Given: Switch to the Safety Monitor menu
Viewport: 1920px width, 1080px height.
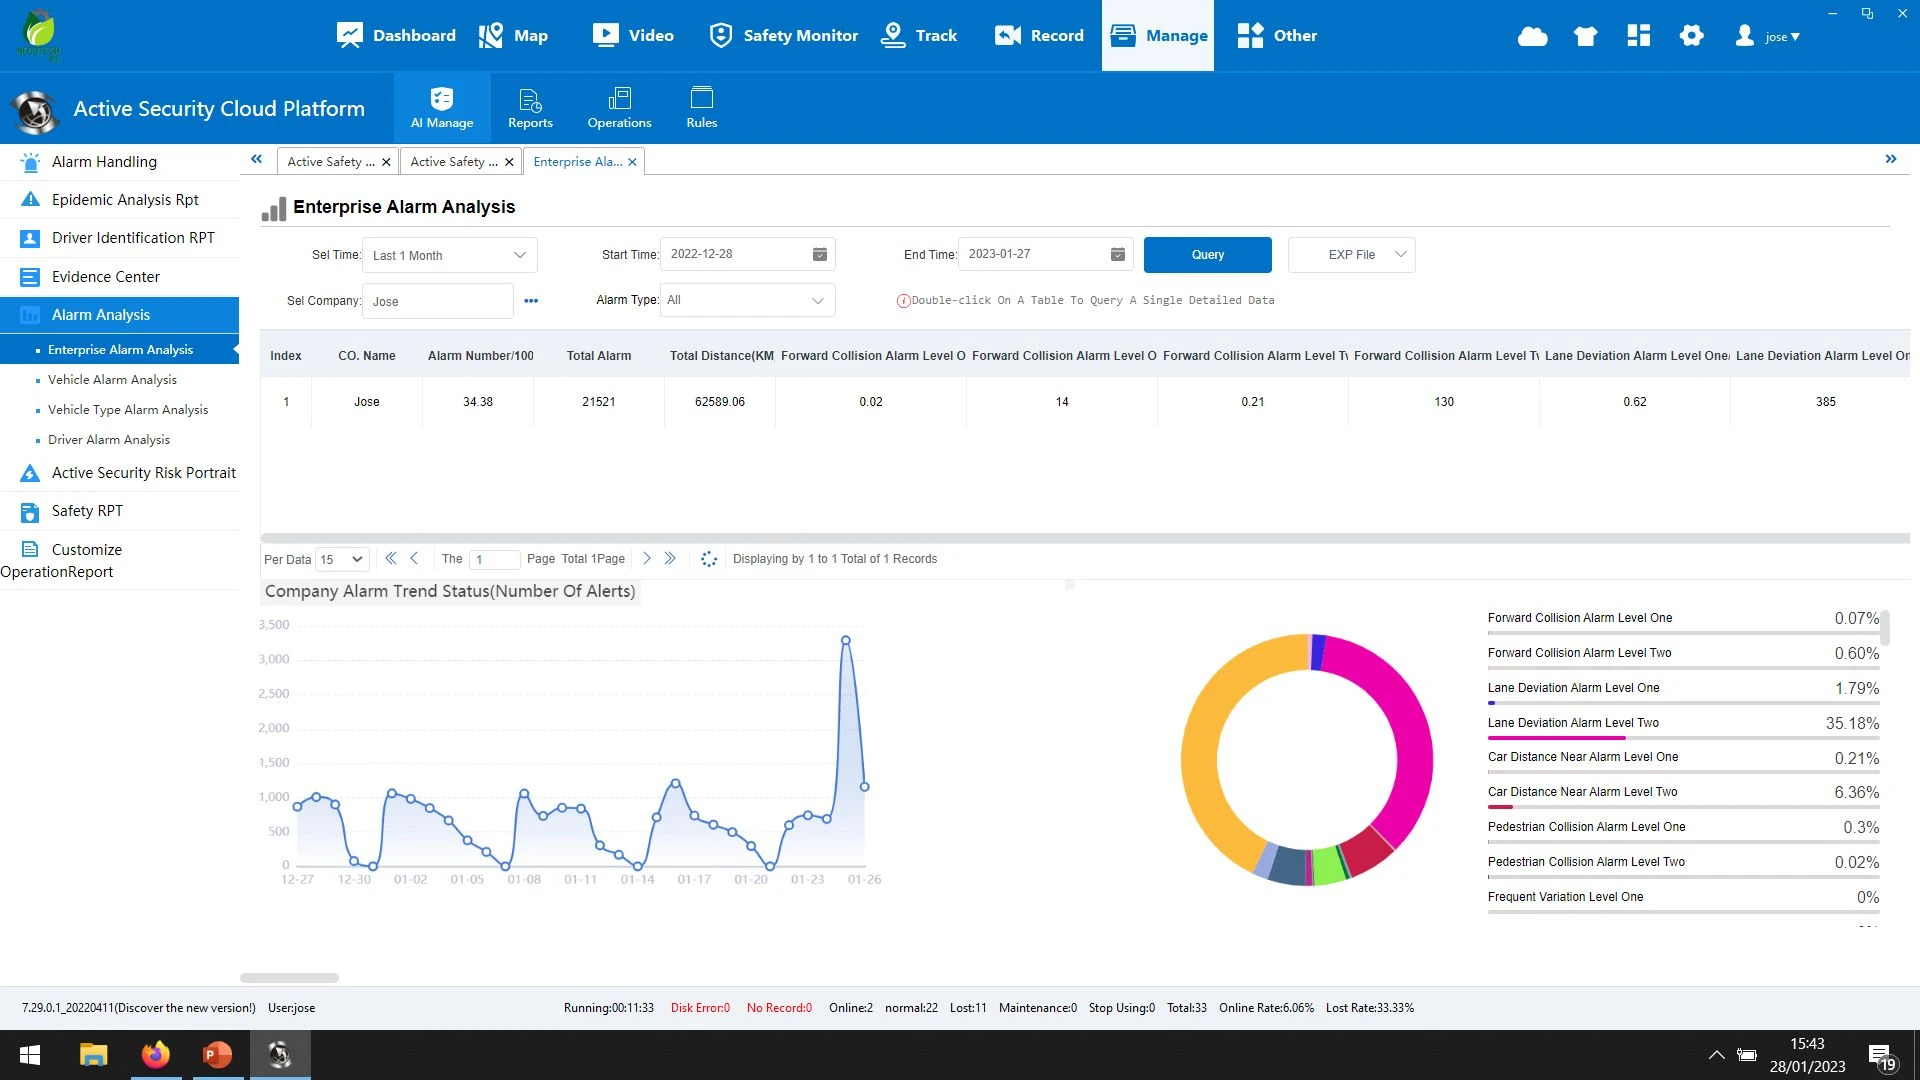Looking at the screenshot, I should click(x=784, y=36).
